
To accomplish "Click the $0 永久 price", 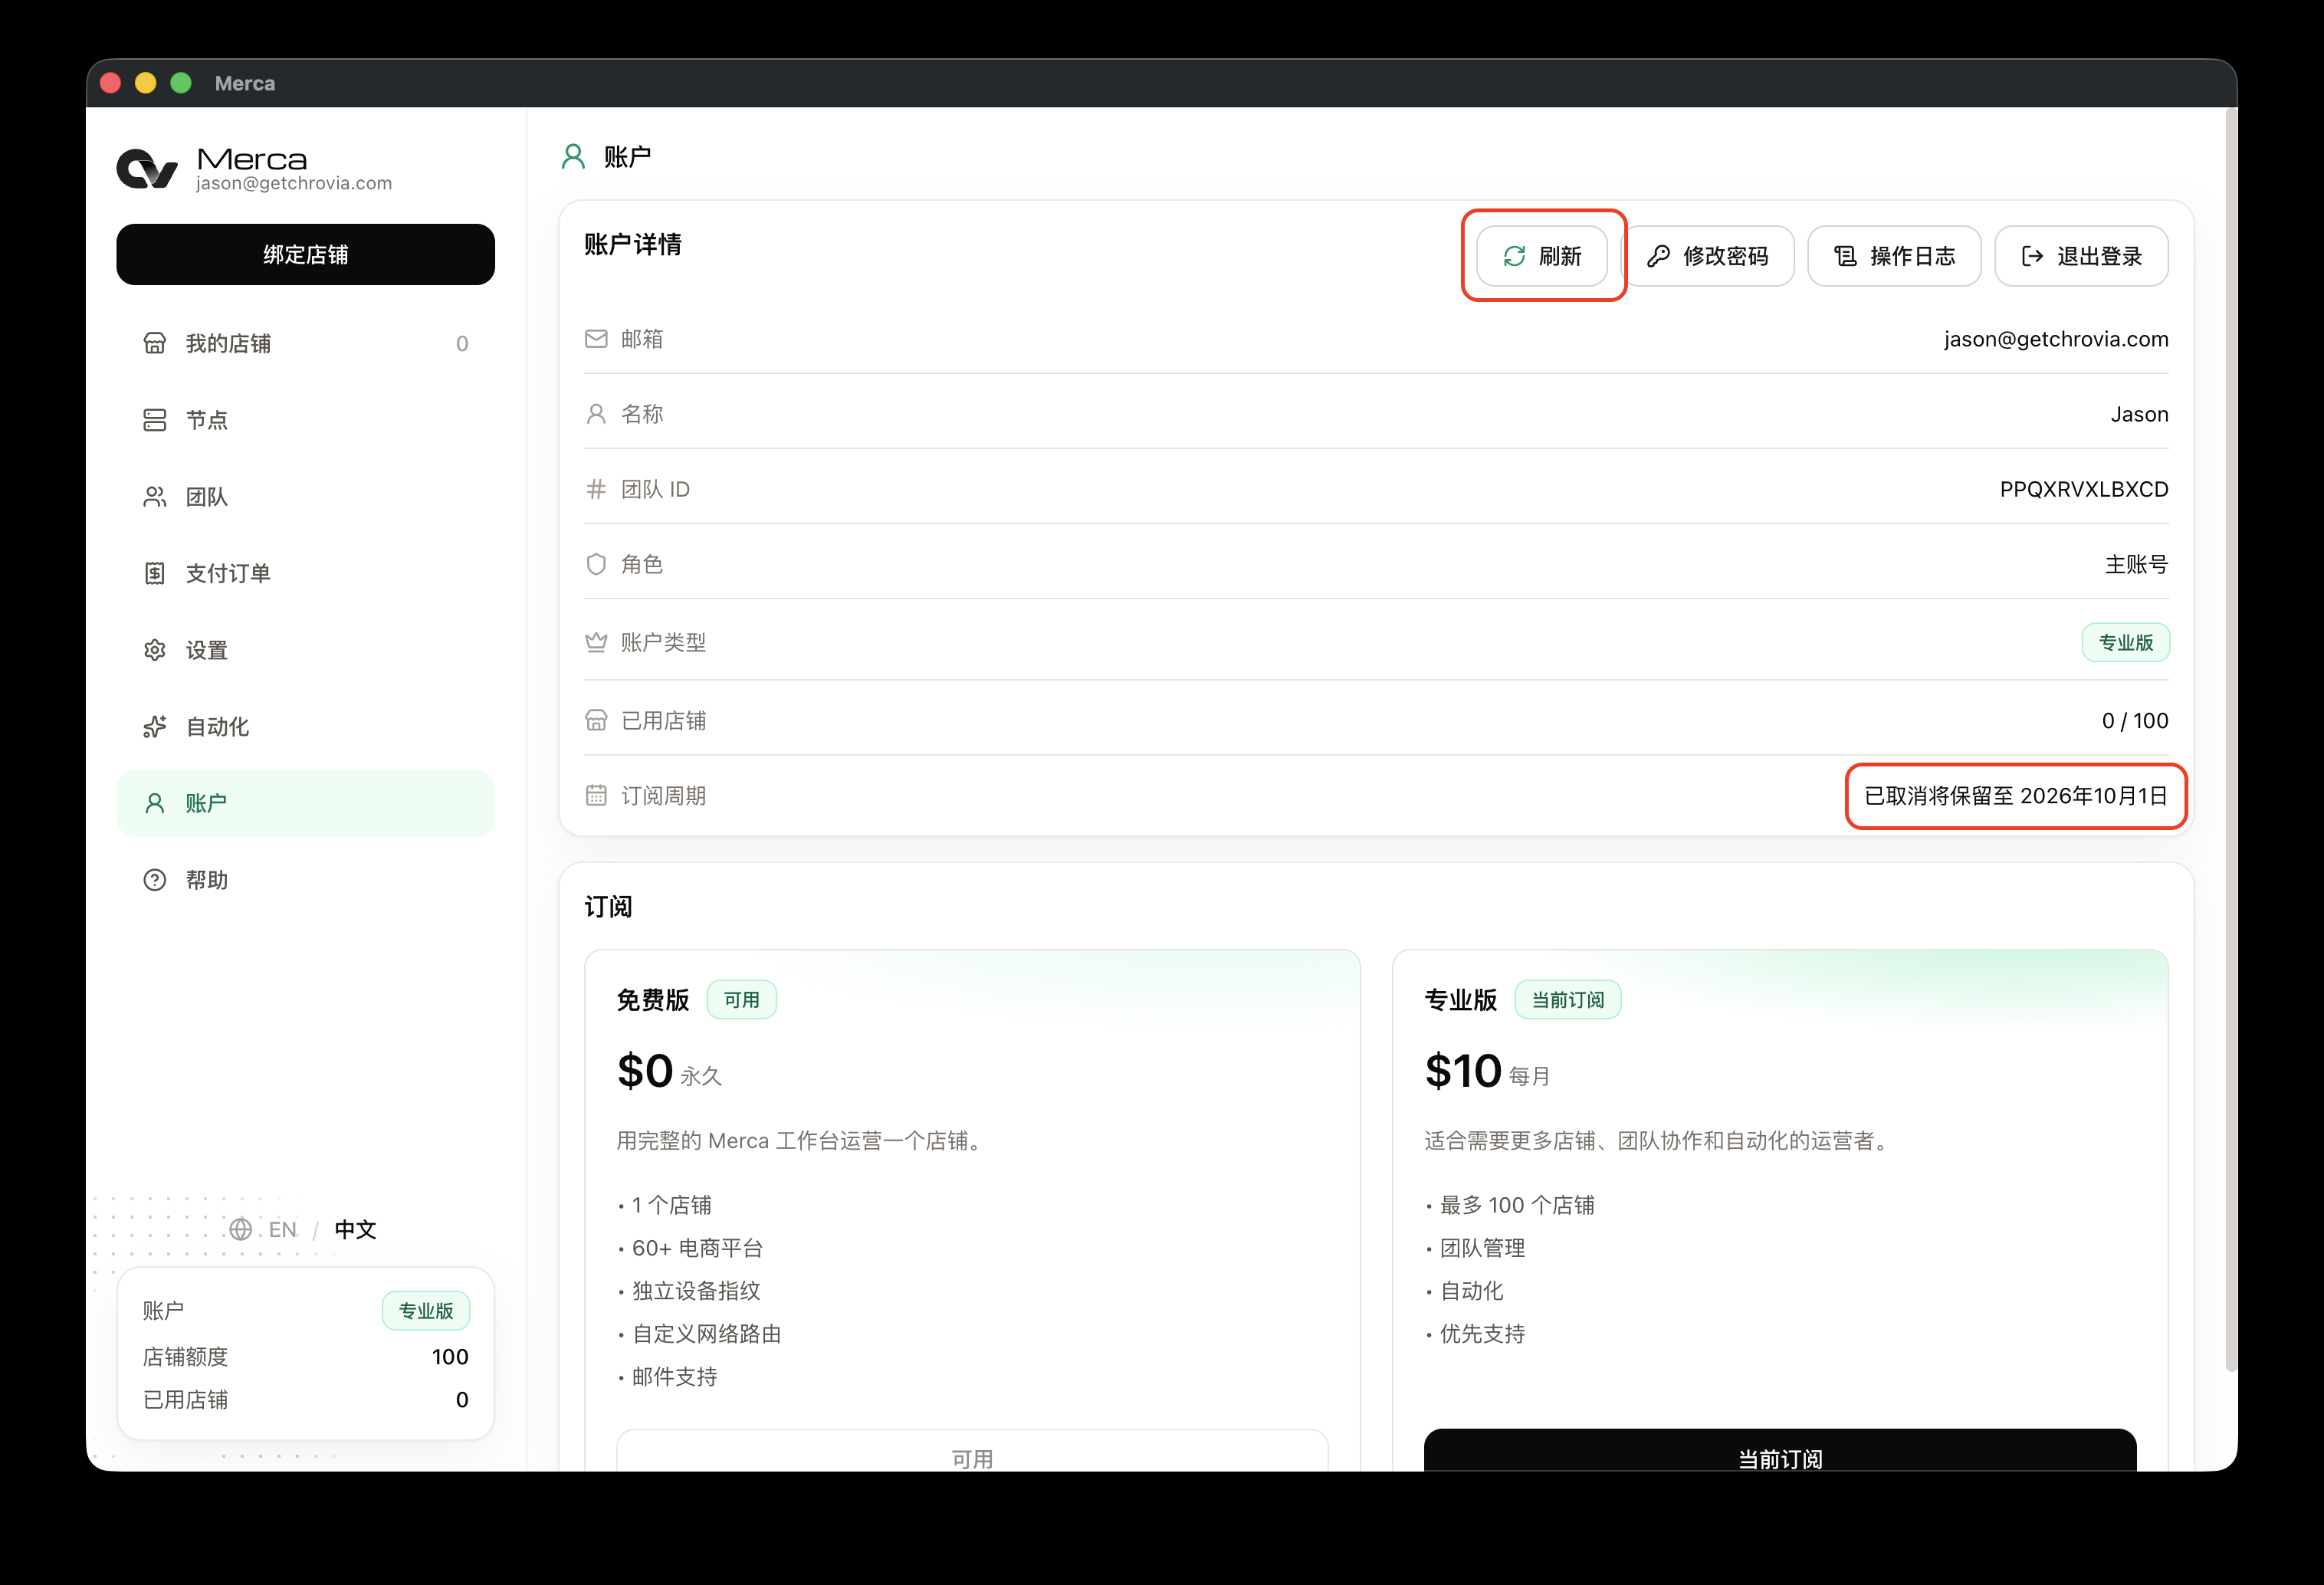I will click(669, 1071).
